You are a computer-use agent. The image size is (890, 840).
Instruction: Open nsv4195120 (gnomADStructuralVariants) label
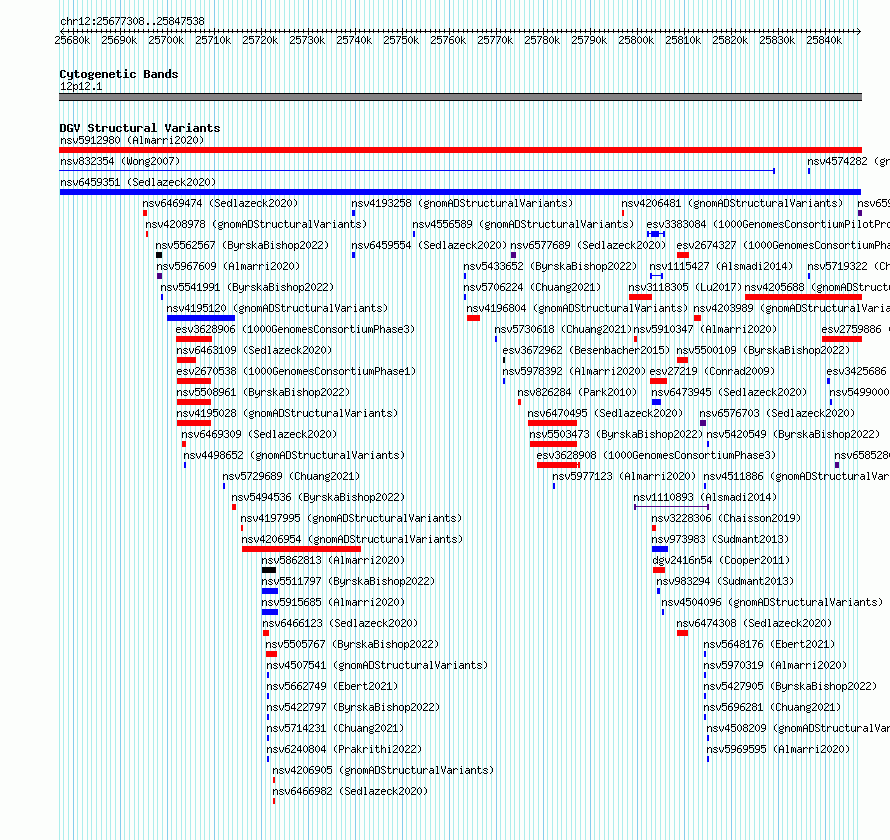click(277, 308)
